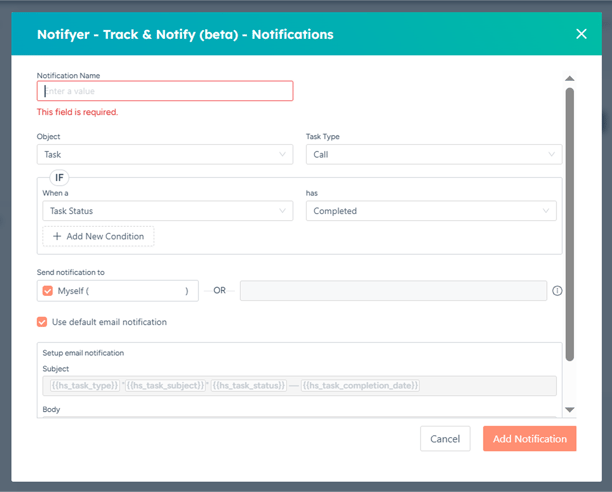612x492 pixels.
Task: Add a new condition to the IF block
Action: click(98, 236)
